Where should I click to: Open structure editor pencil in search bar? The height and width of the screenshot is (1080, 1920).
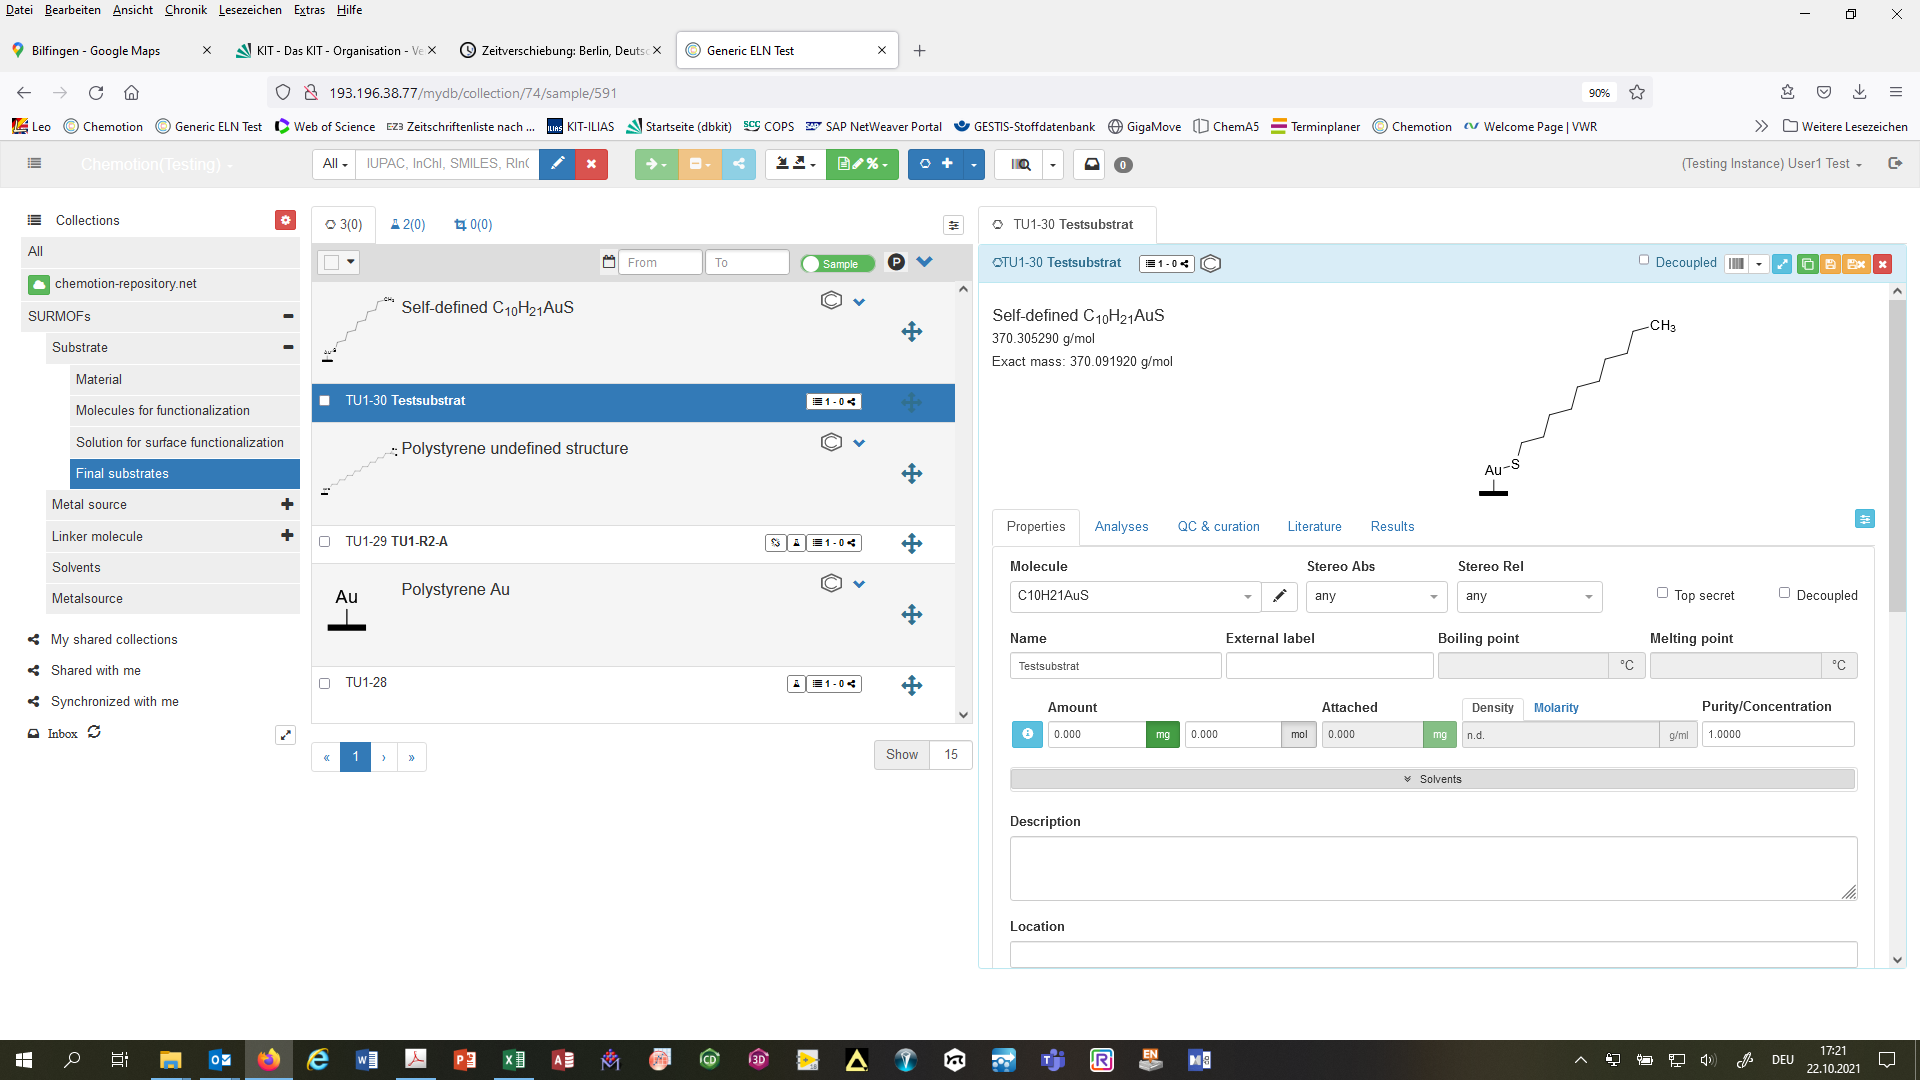point(557,164)
